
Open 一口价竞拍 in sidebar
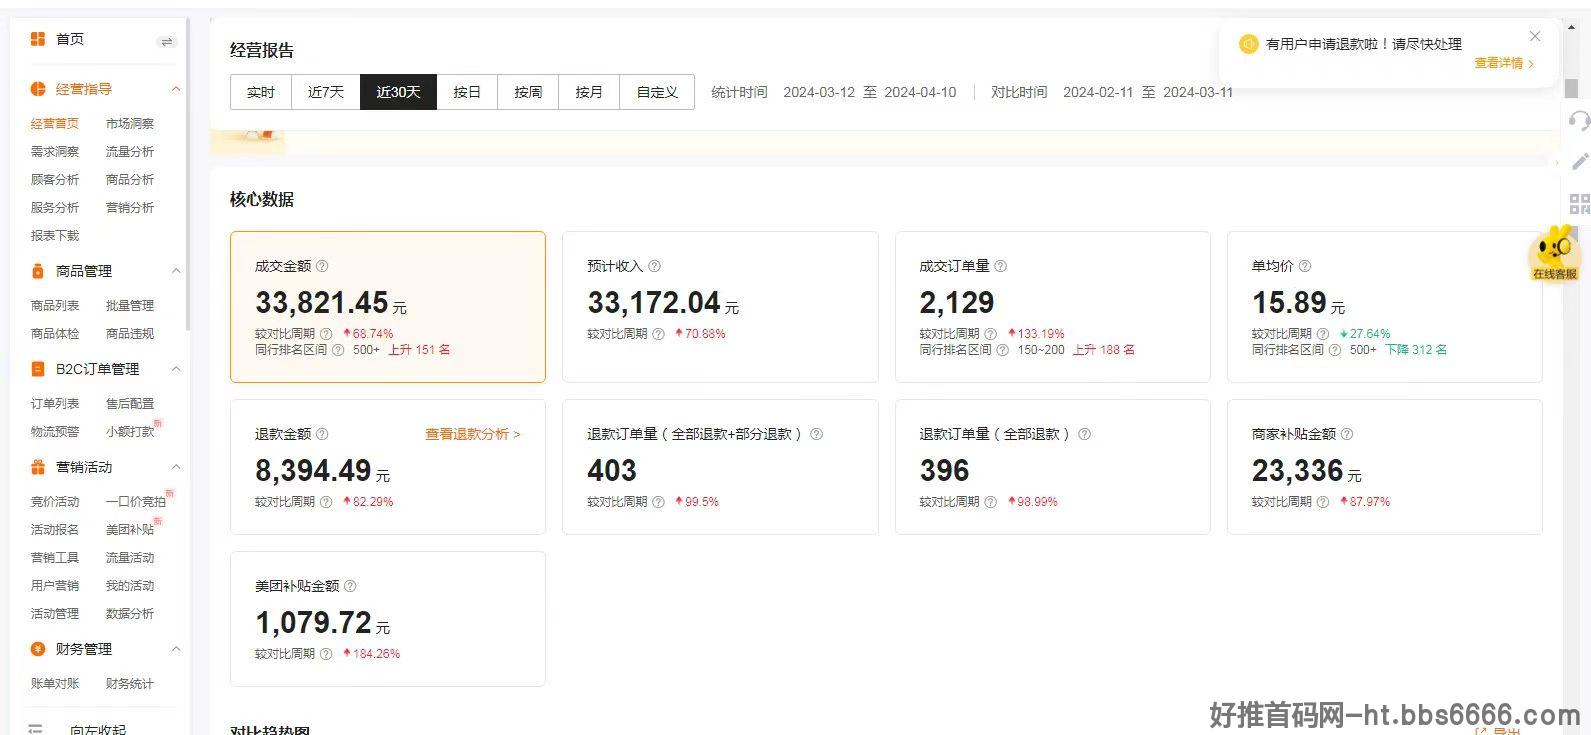coord(136,502)
